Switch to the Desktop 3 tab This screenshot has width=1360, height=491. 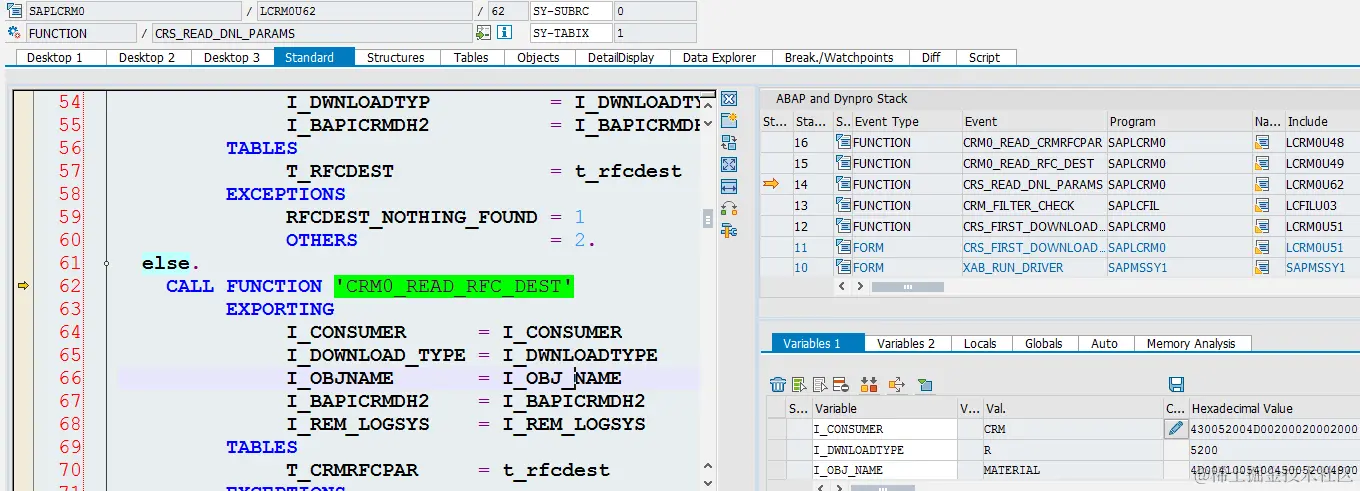pyautogui.click(x=231, y=57)
